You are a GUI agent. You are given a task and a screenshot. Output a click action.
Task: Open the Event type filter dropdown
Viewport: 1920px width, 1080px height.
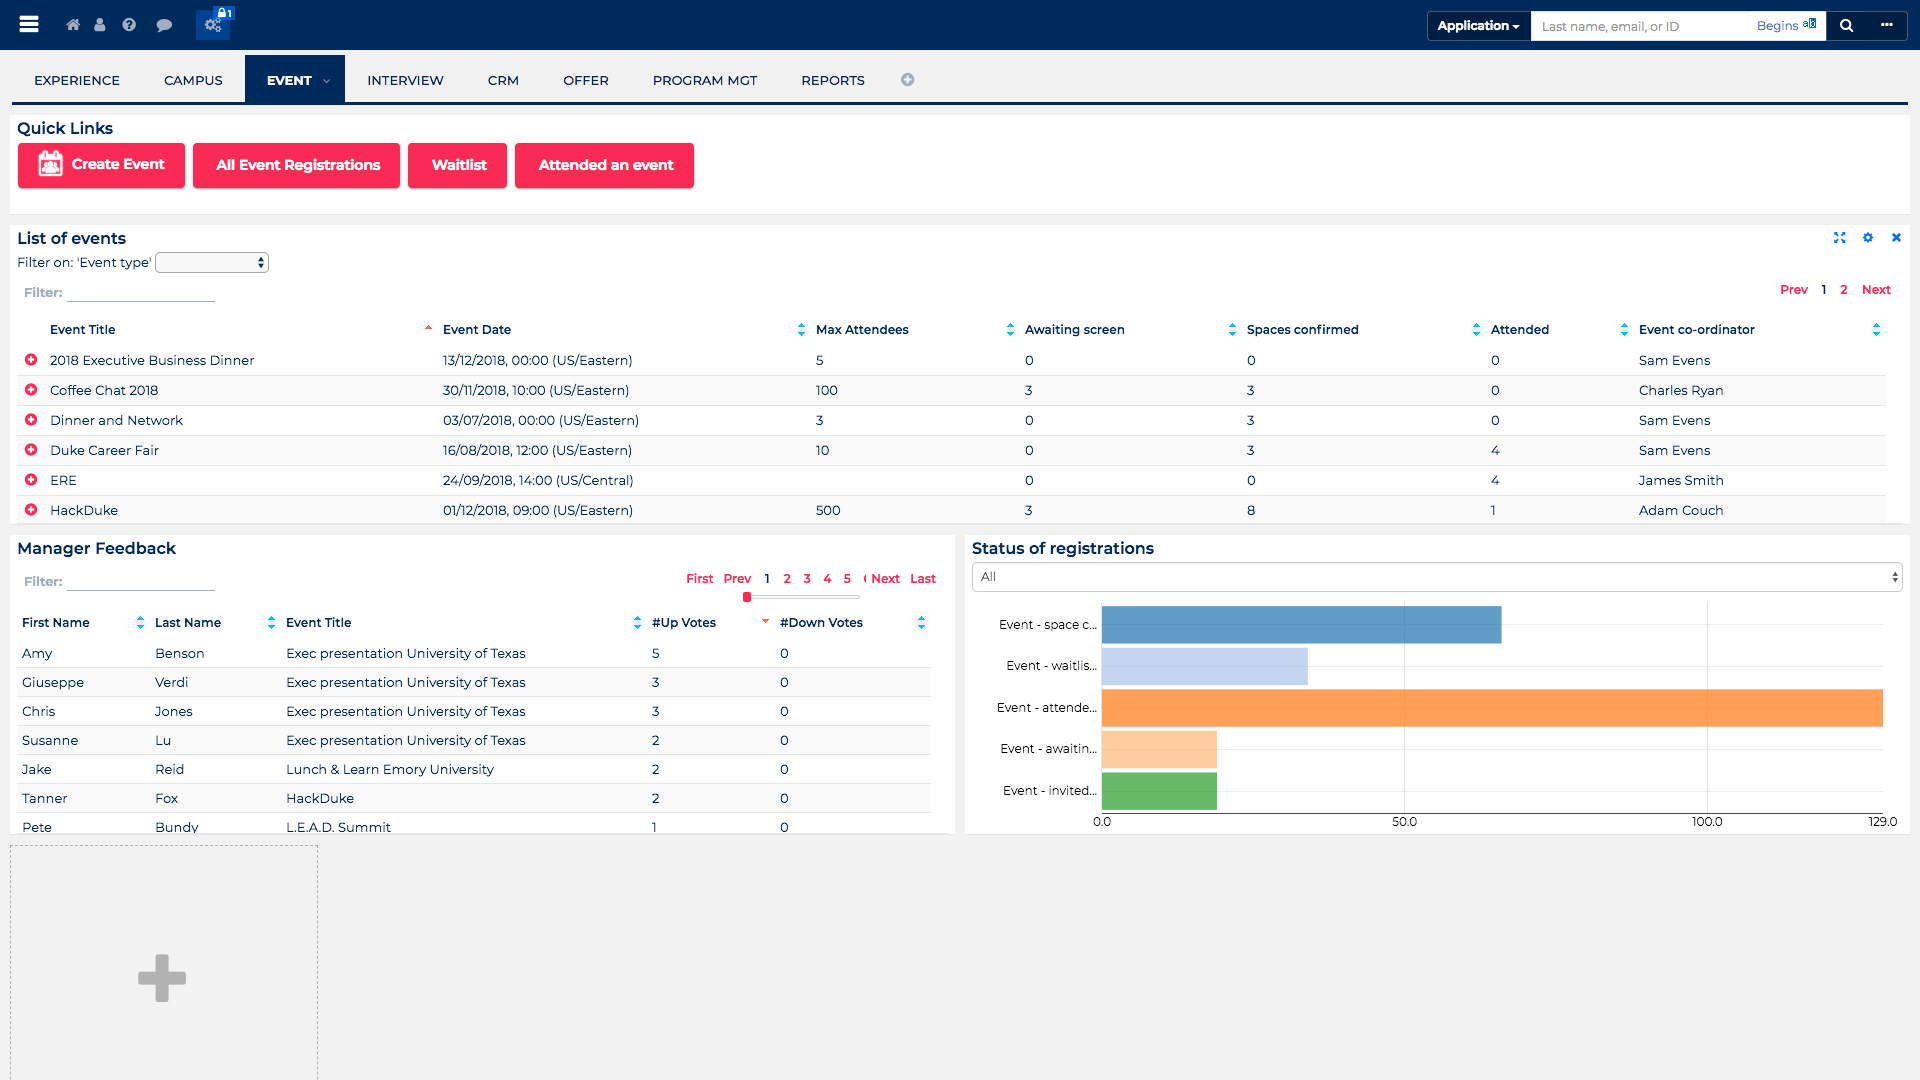[212, 263]
